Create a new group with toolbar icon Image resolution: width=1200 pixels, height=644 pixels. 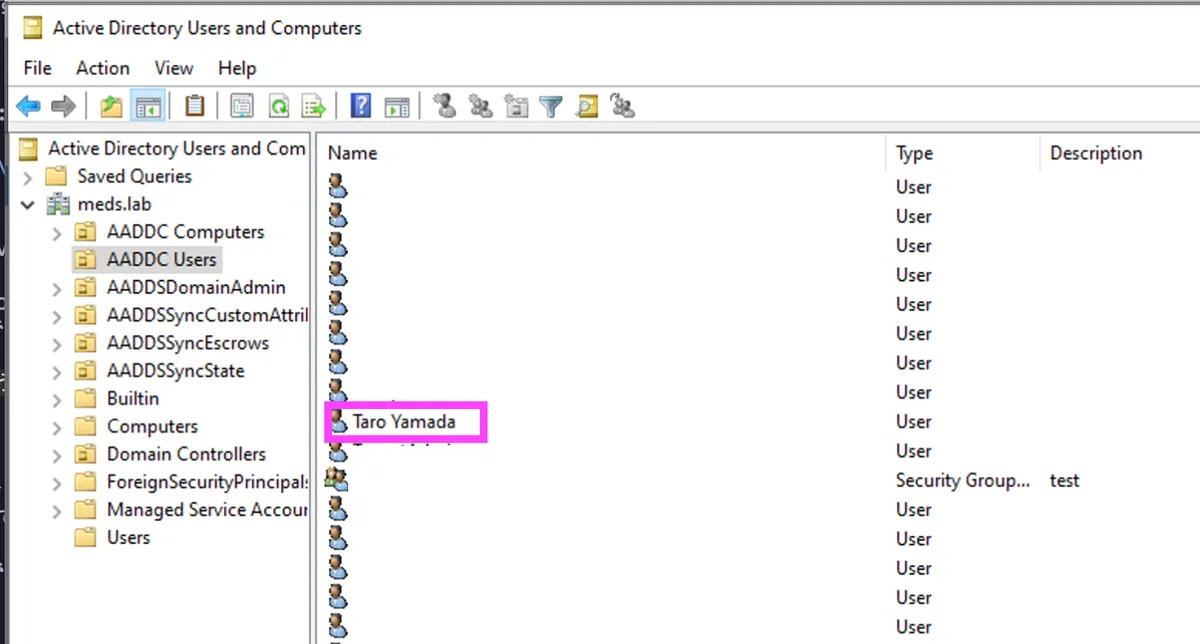(x=481, y=105)
